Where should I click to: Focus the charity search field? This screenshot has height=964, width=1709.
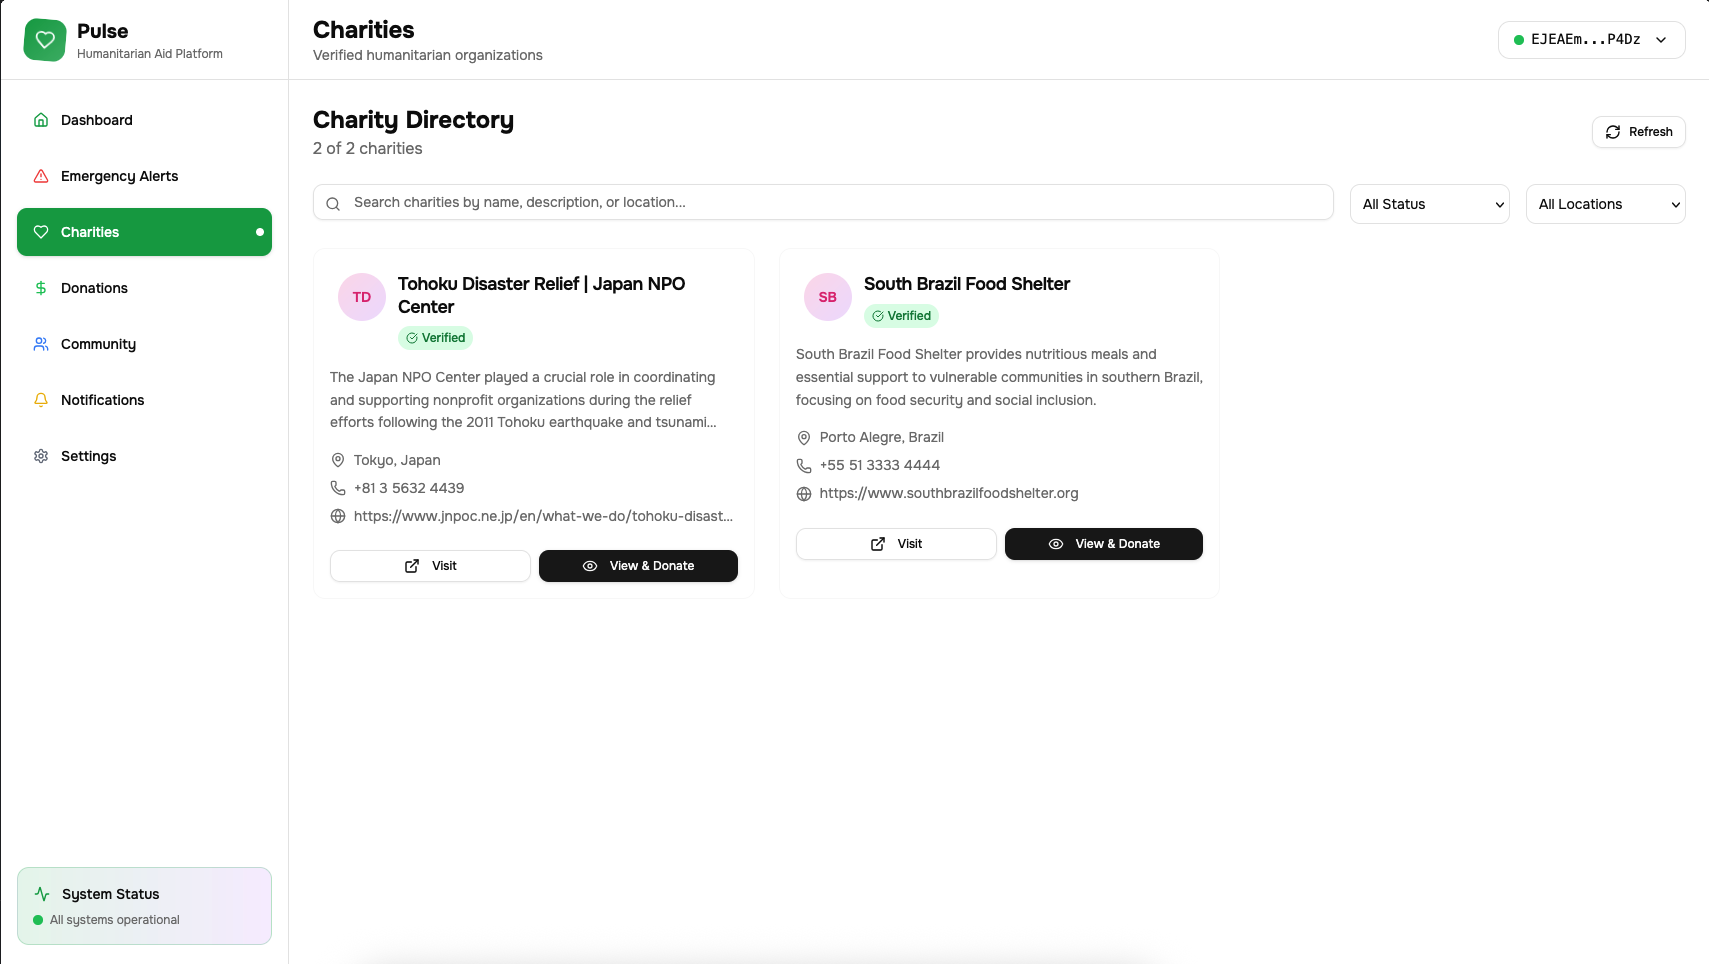830,202
